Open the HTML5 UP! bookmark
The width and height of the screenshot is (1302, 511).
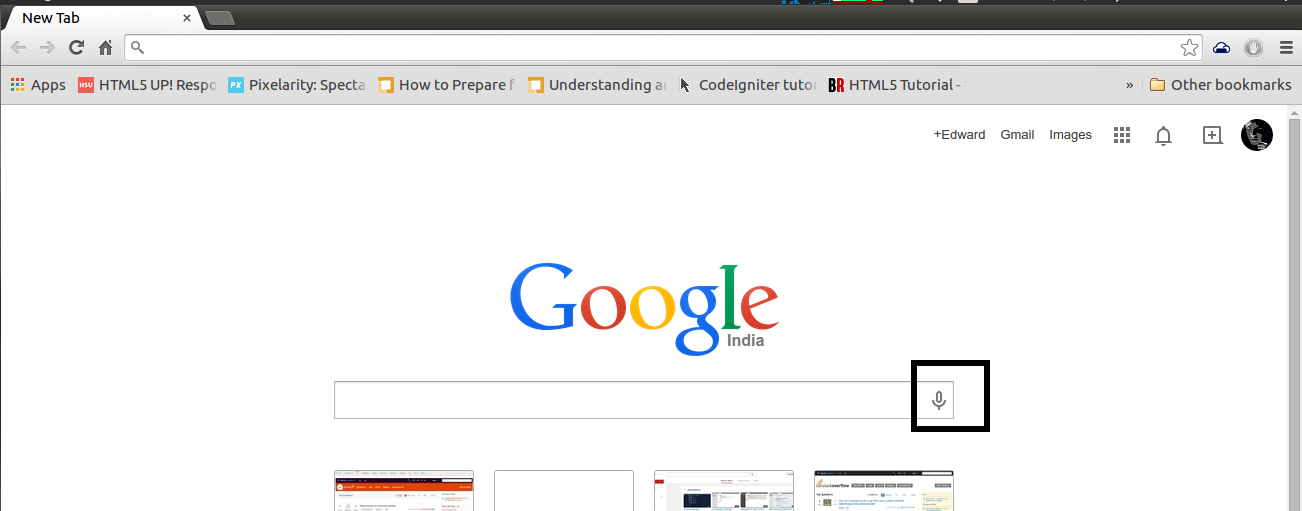[x=147, y=85]
